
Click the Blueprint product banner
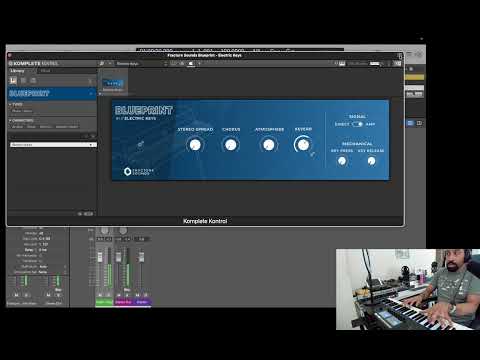52,94
